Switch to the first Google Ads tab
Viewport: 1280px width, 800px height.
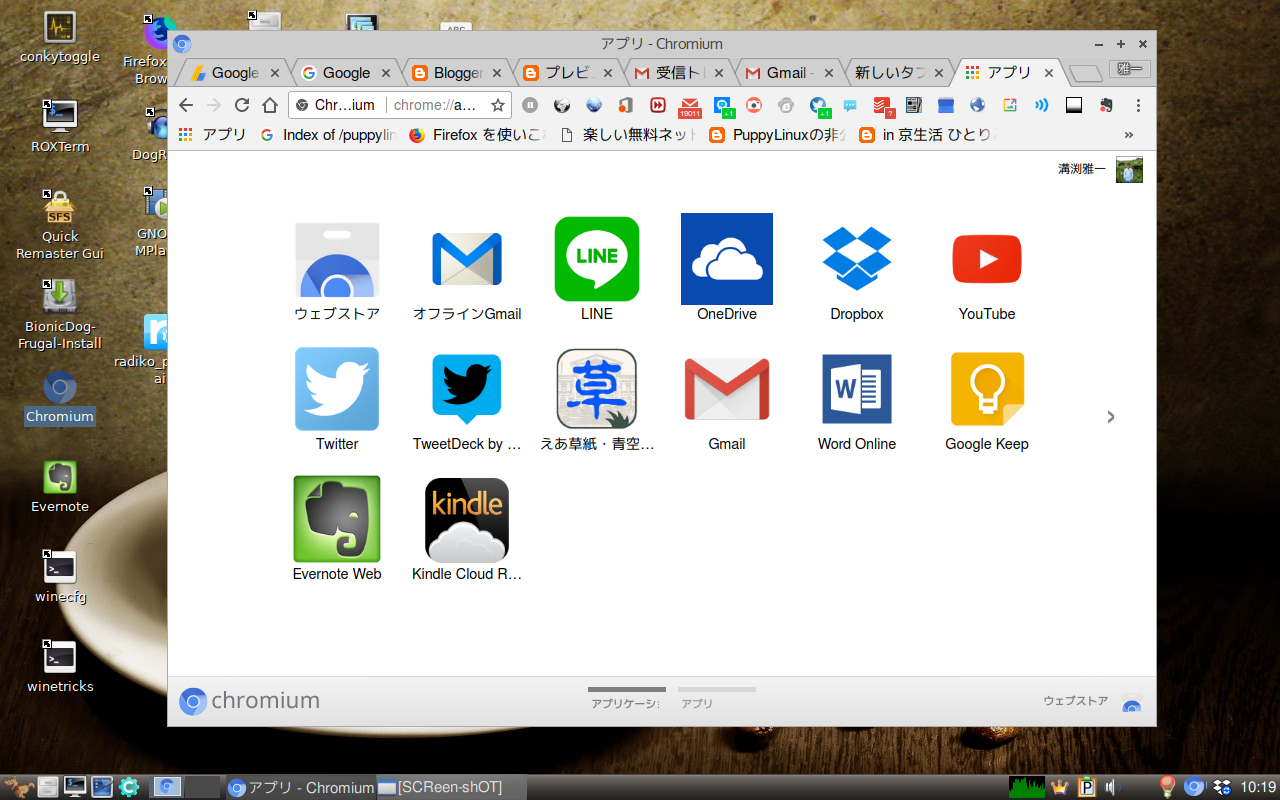(x=235, y=73)
